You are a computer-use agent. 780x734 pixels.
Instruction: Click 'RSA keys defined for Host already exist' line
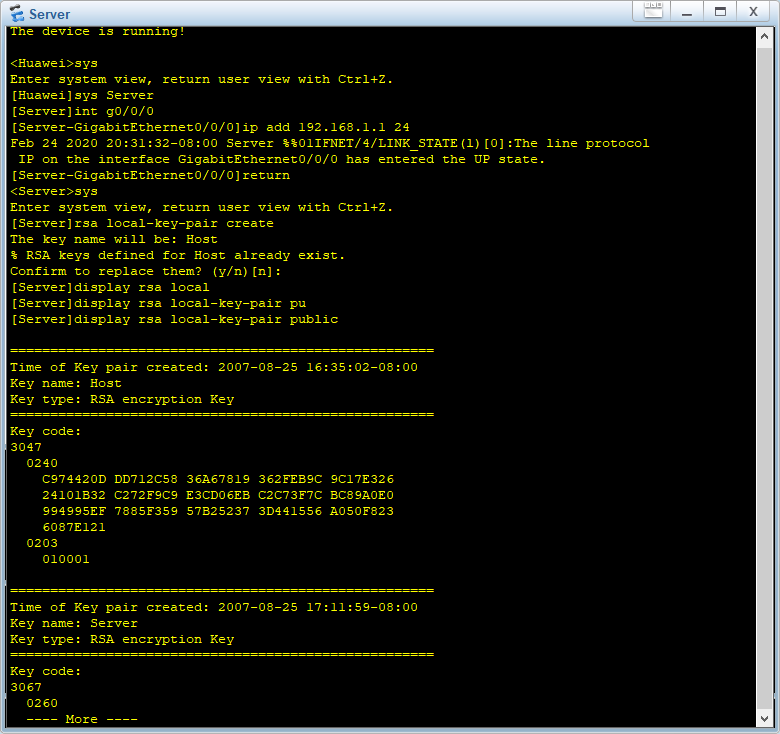tap(178, 255)
